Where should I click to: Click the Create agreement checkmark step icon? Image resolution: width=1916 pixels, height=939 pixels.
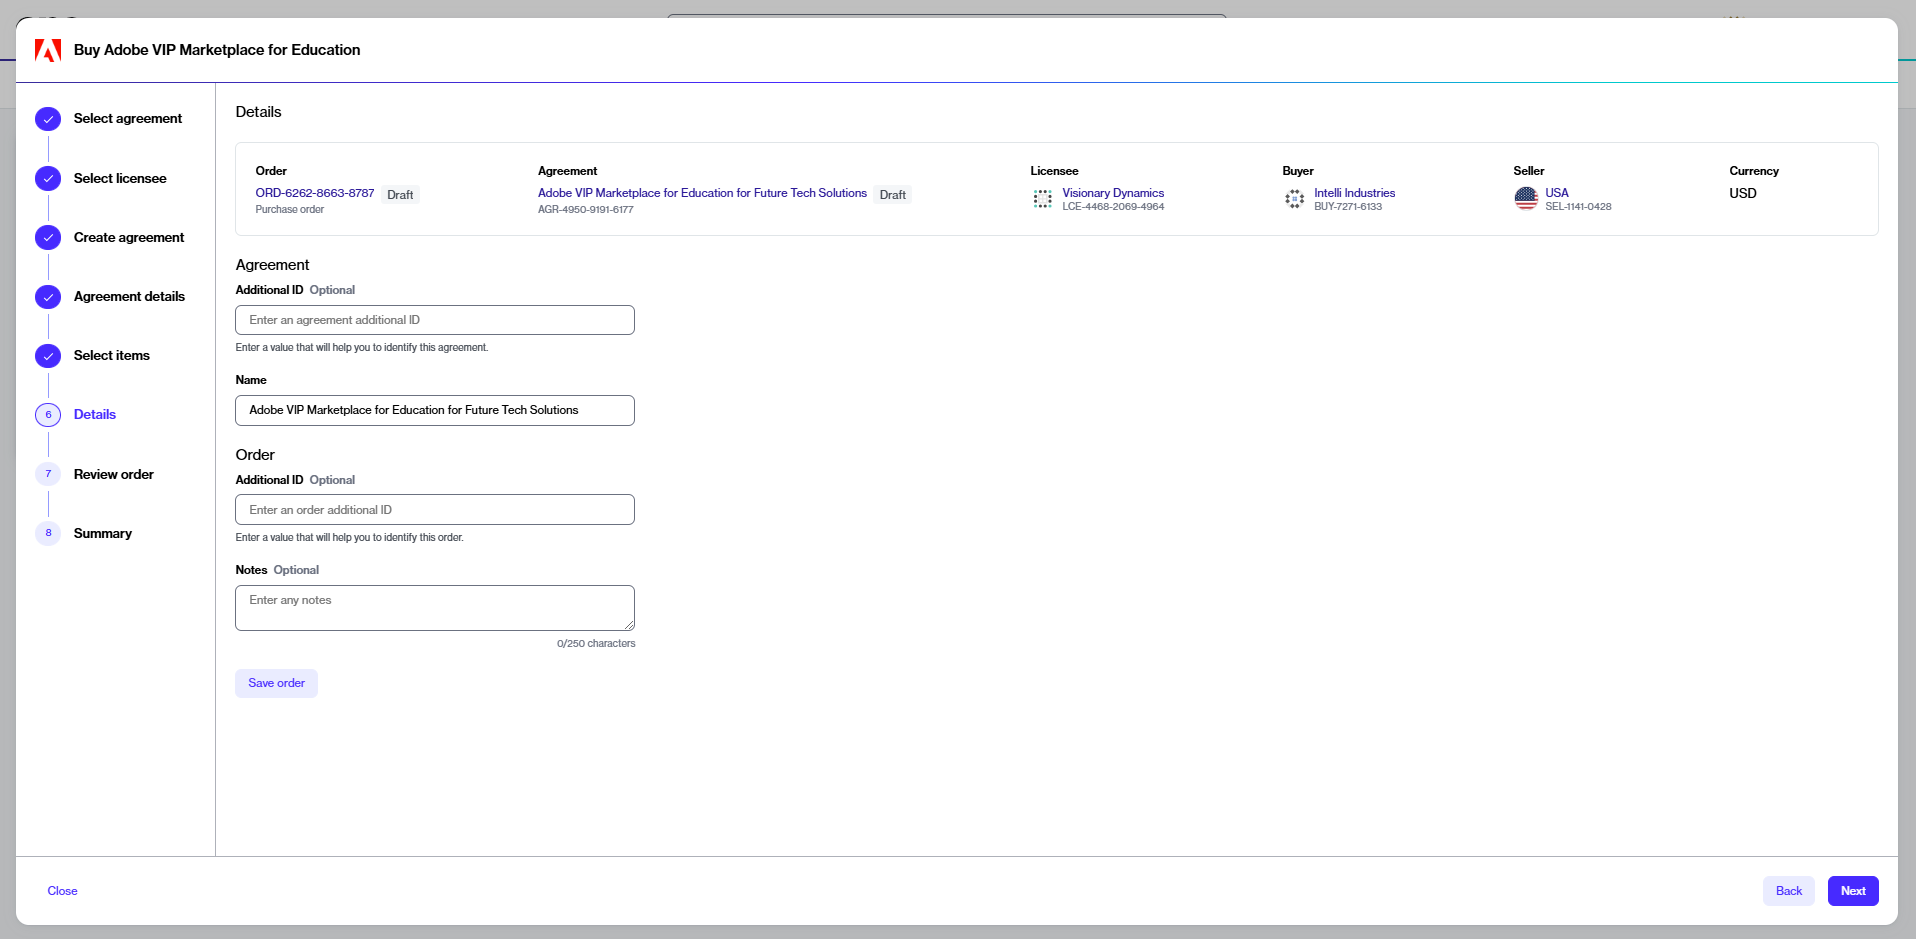48,238
